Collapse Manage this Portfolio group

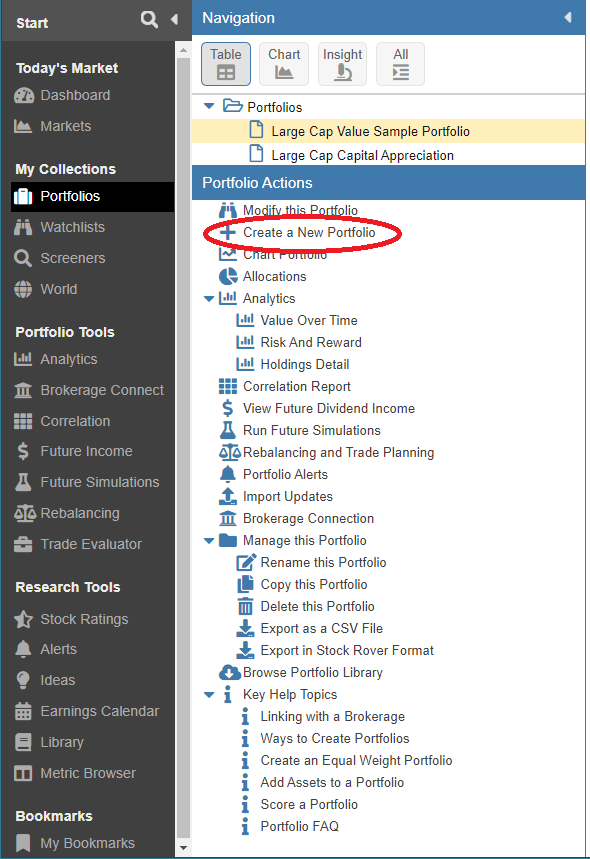tap(209, 541)
